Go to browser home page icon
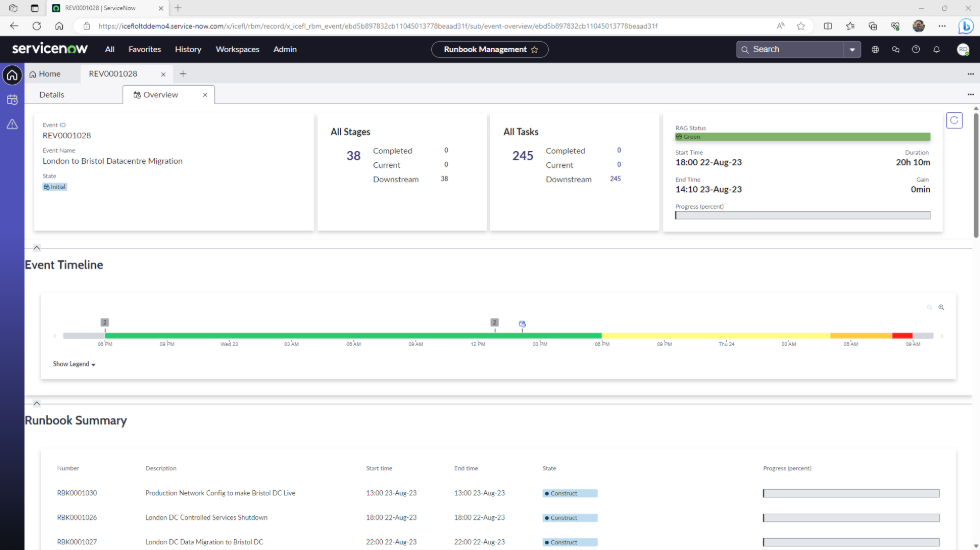The width and height of the screenshot is (980, 550). pyautogui.click(x=59, y=26)
